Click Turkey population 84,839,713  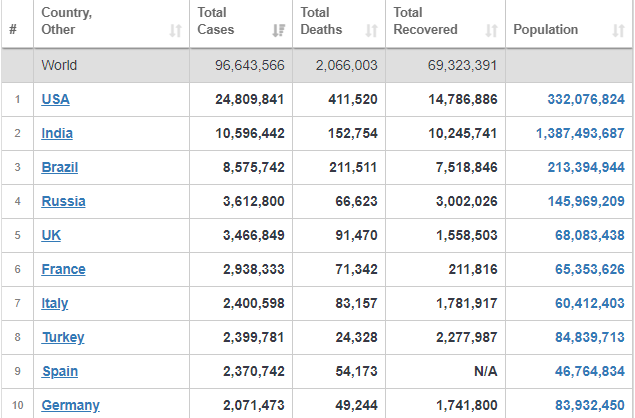click(x=590, y=337)
